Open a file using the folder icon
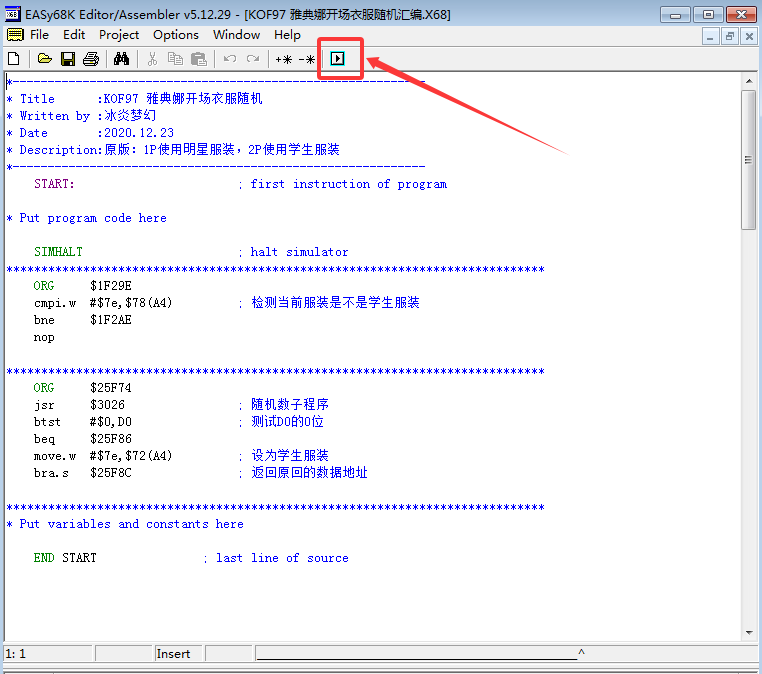 pos(44,59)
